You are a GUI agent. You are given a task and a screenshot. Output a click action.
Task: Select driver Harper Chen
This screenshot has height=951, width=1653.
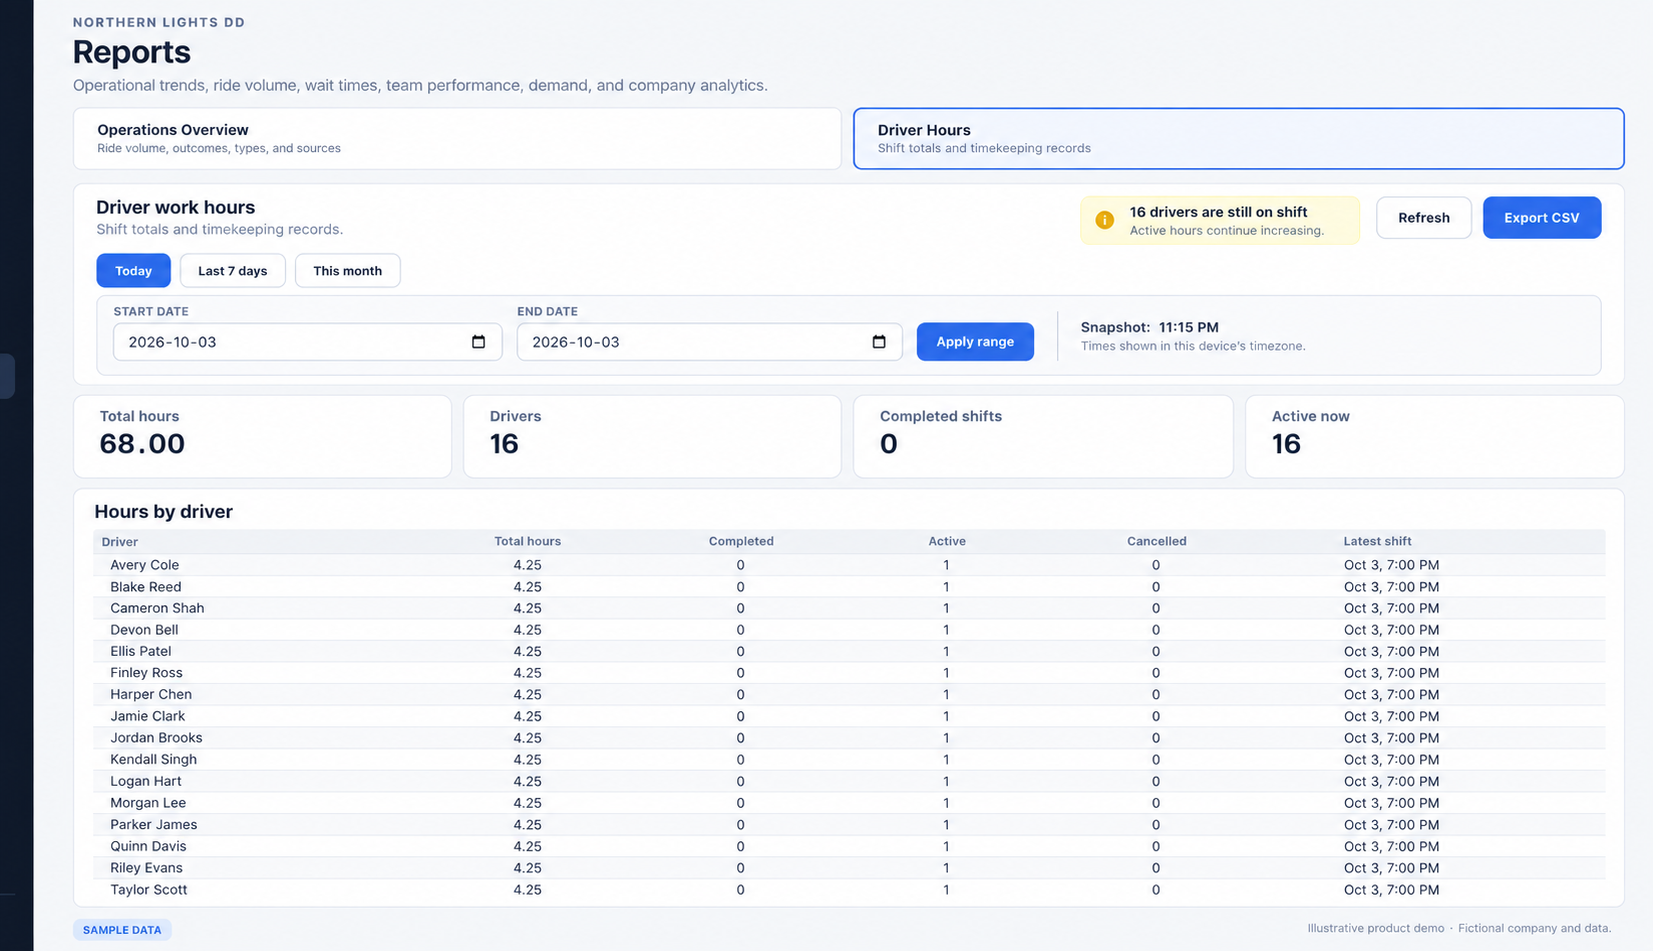pyautogui.click(x=849, y=694)
